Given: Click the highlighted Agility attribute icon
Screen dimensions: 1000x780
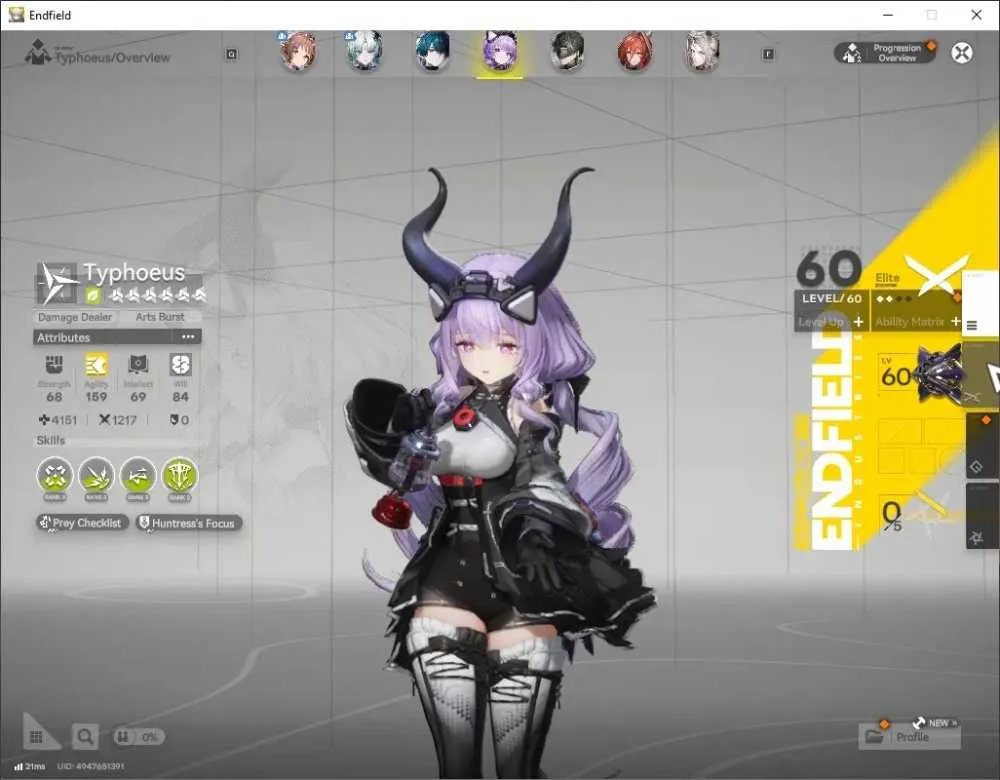Looking at the screenshot, I should coord(96,364).
